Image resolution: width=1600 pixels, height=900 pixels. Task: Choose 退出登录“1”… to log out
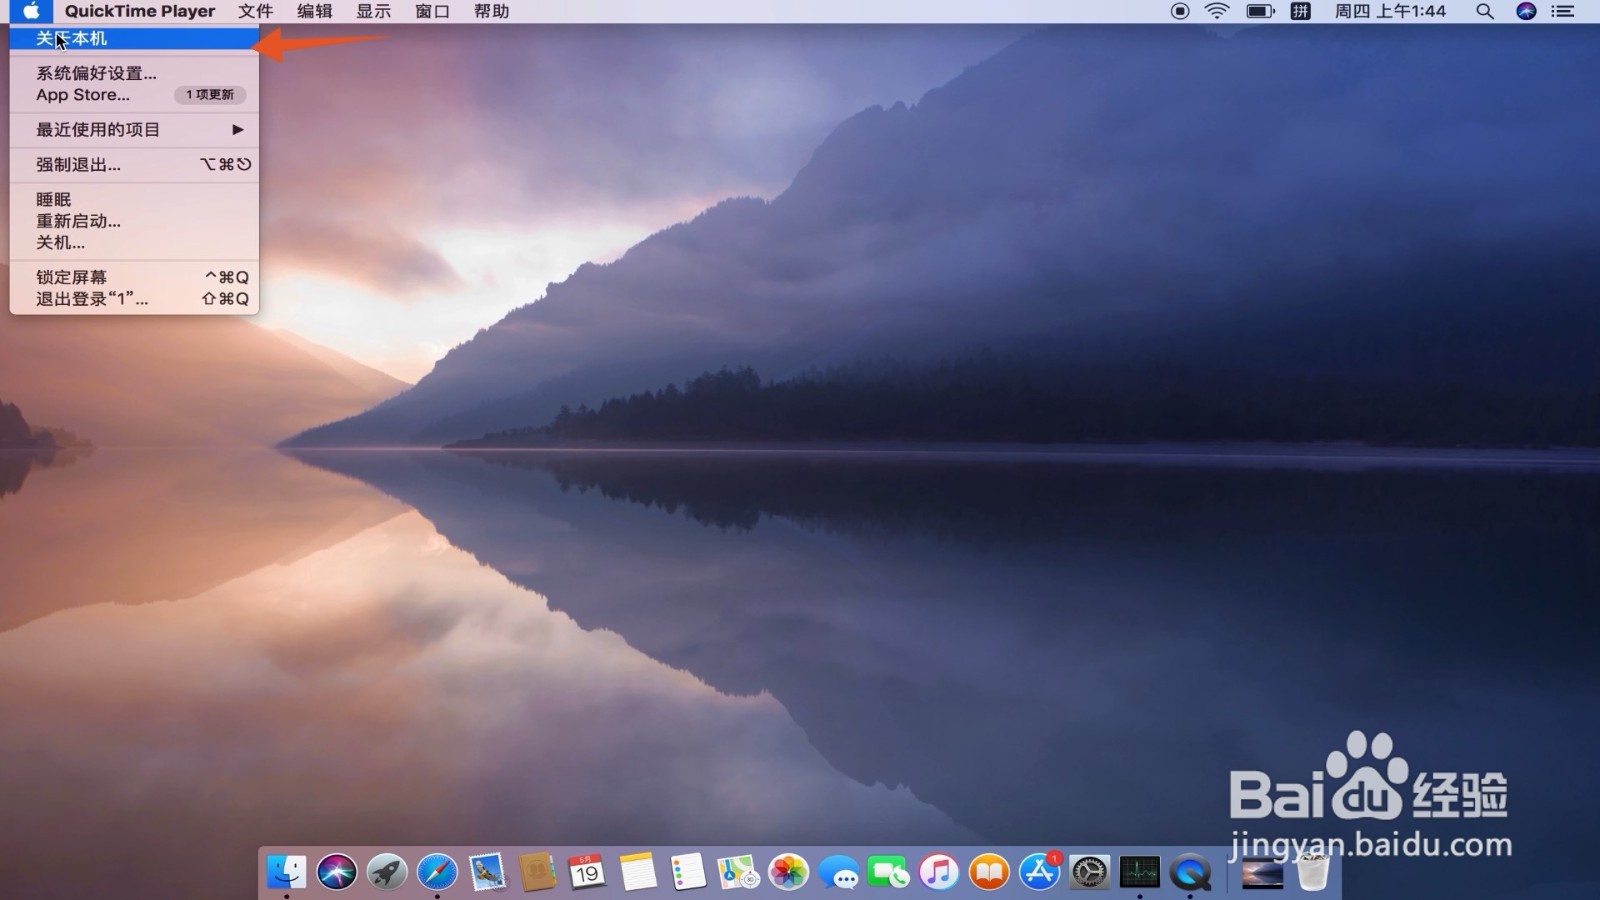point(134,299)
